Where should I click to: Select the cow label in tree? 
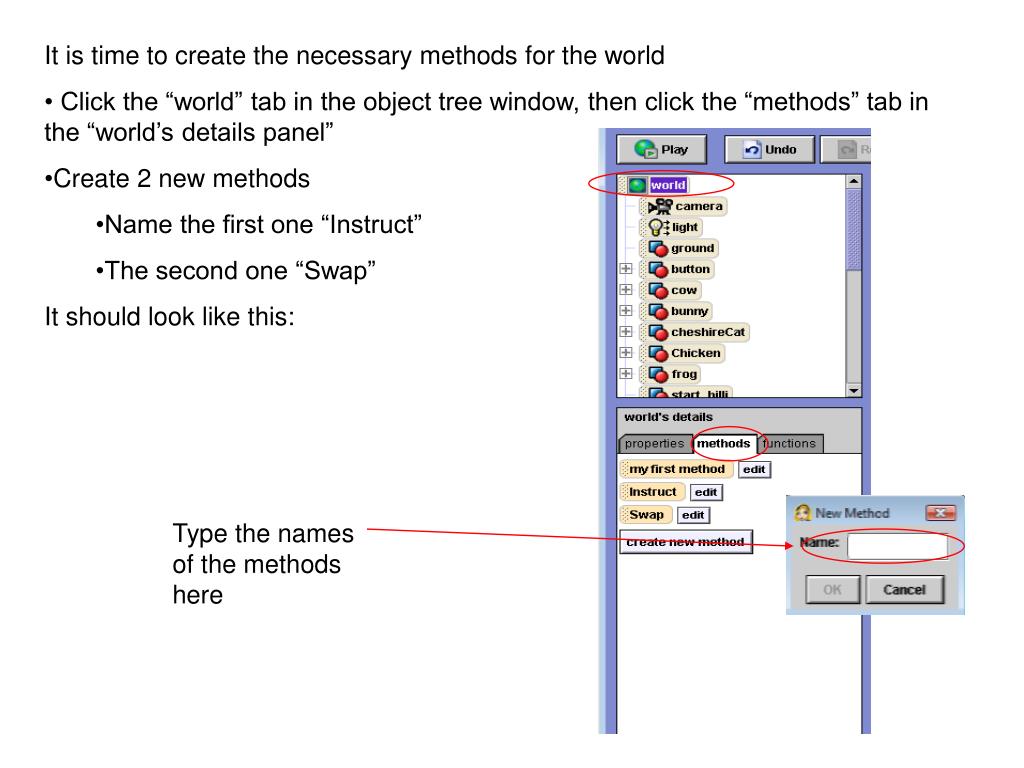tap(684, 290)
